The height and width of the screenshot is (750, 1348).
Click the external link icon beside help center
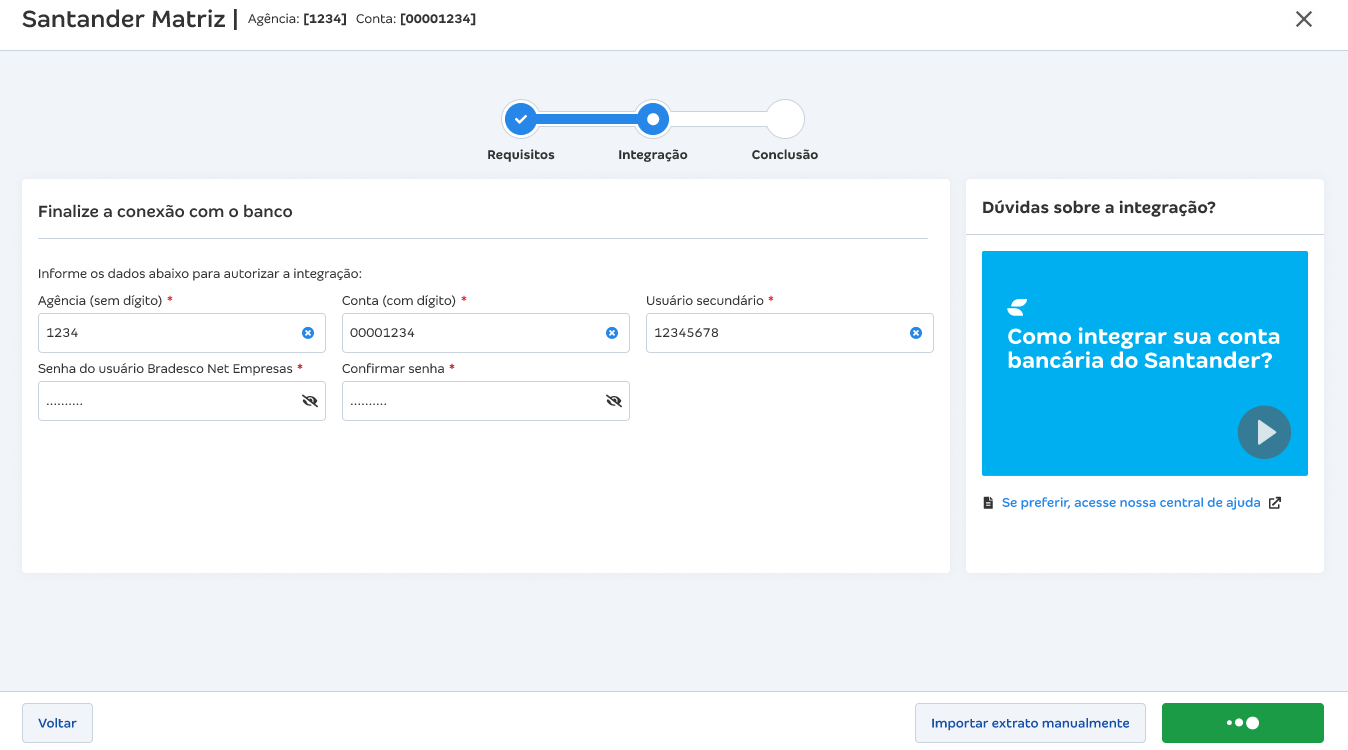1275,503
